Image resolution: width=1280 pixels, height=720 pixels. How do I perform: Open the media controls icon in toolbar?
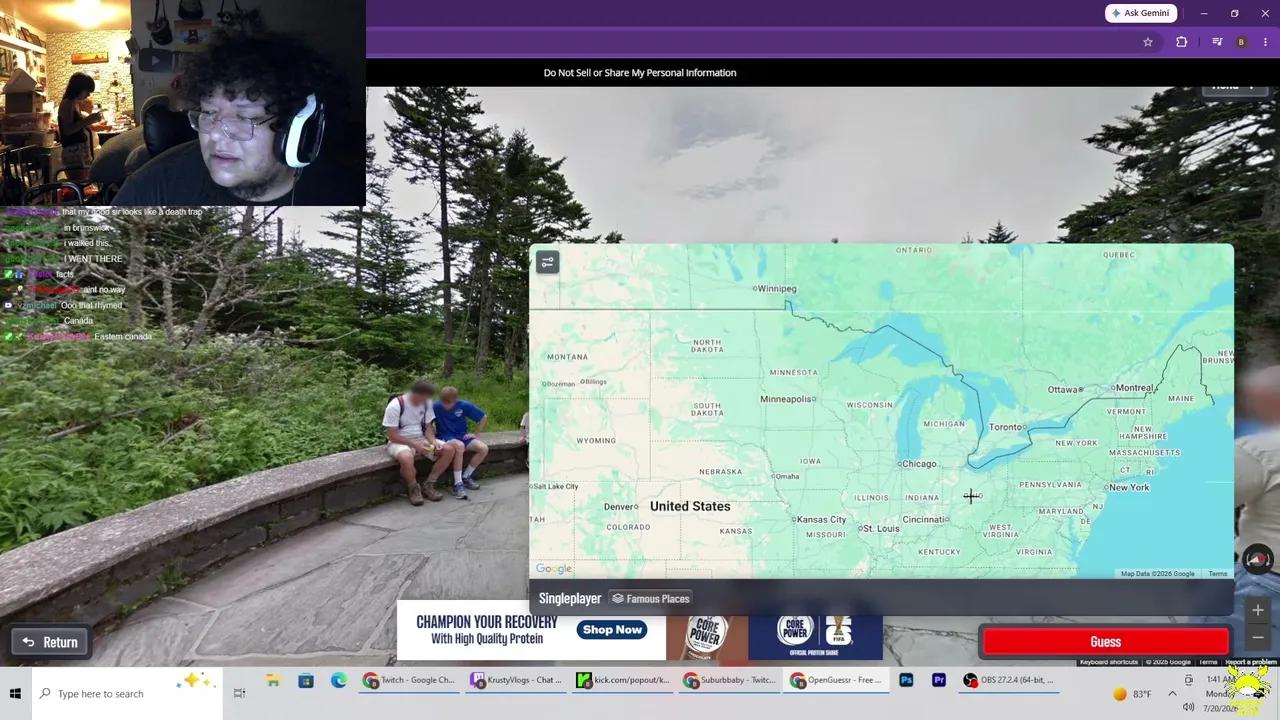(x=1217, y=42)
